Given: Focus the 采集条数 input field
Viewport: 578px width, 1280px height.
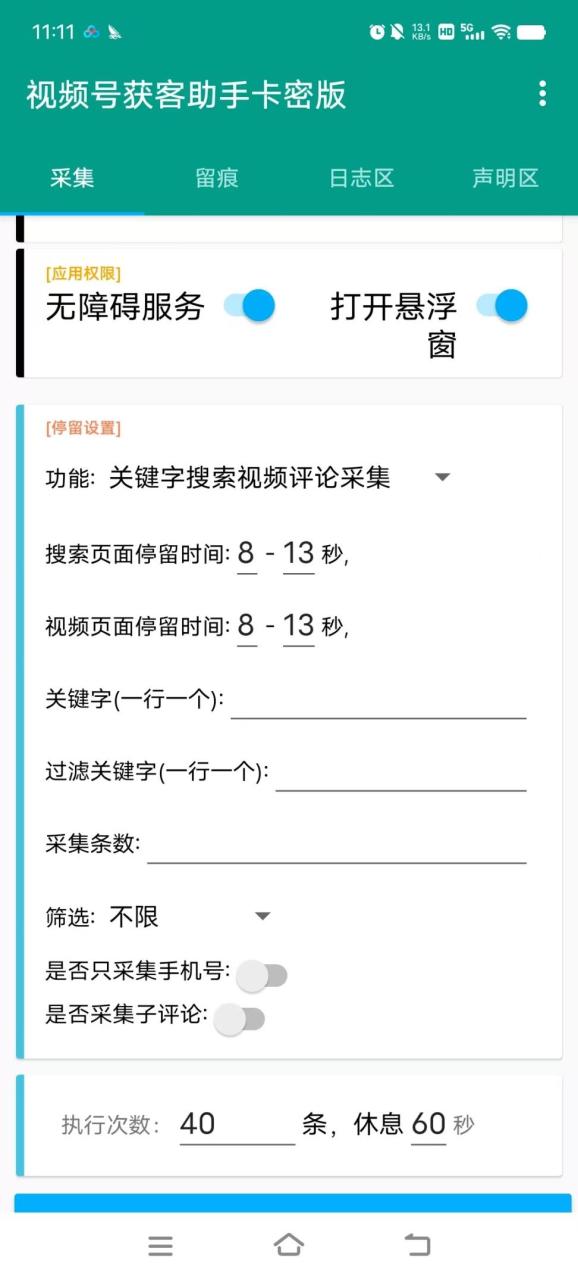Looking at the screenshot, I should [337, 844].
